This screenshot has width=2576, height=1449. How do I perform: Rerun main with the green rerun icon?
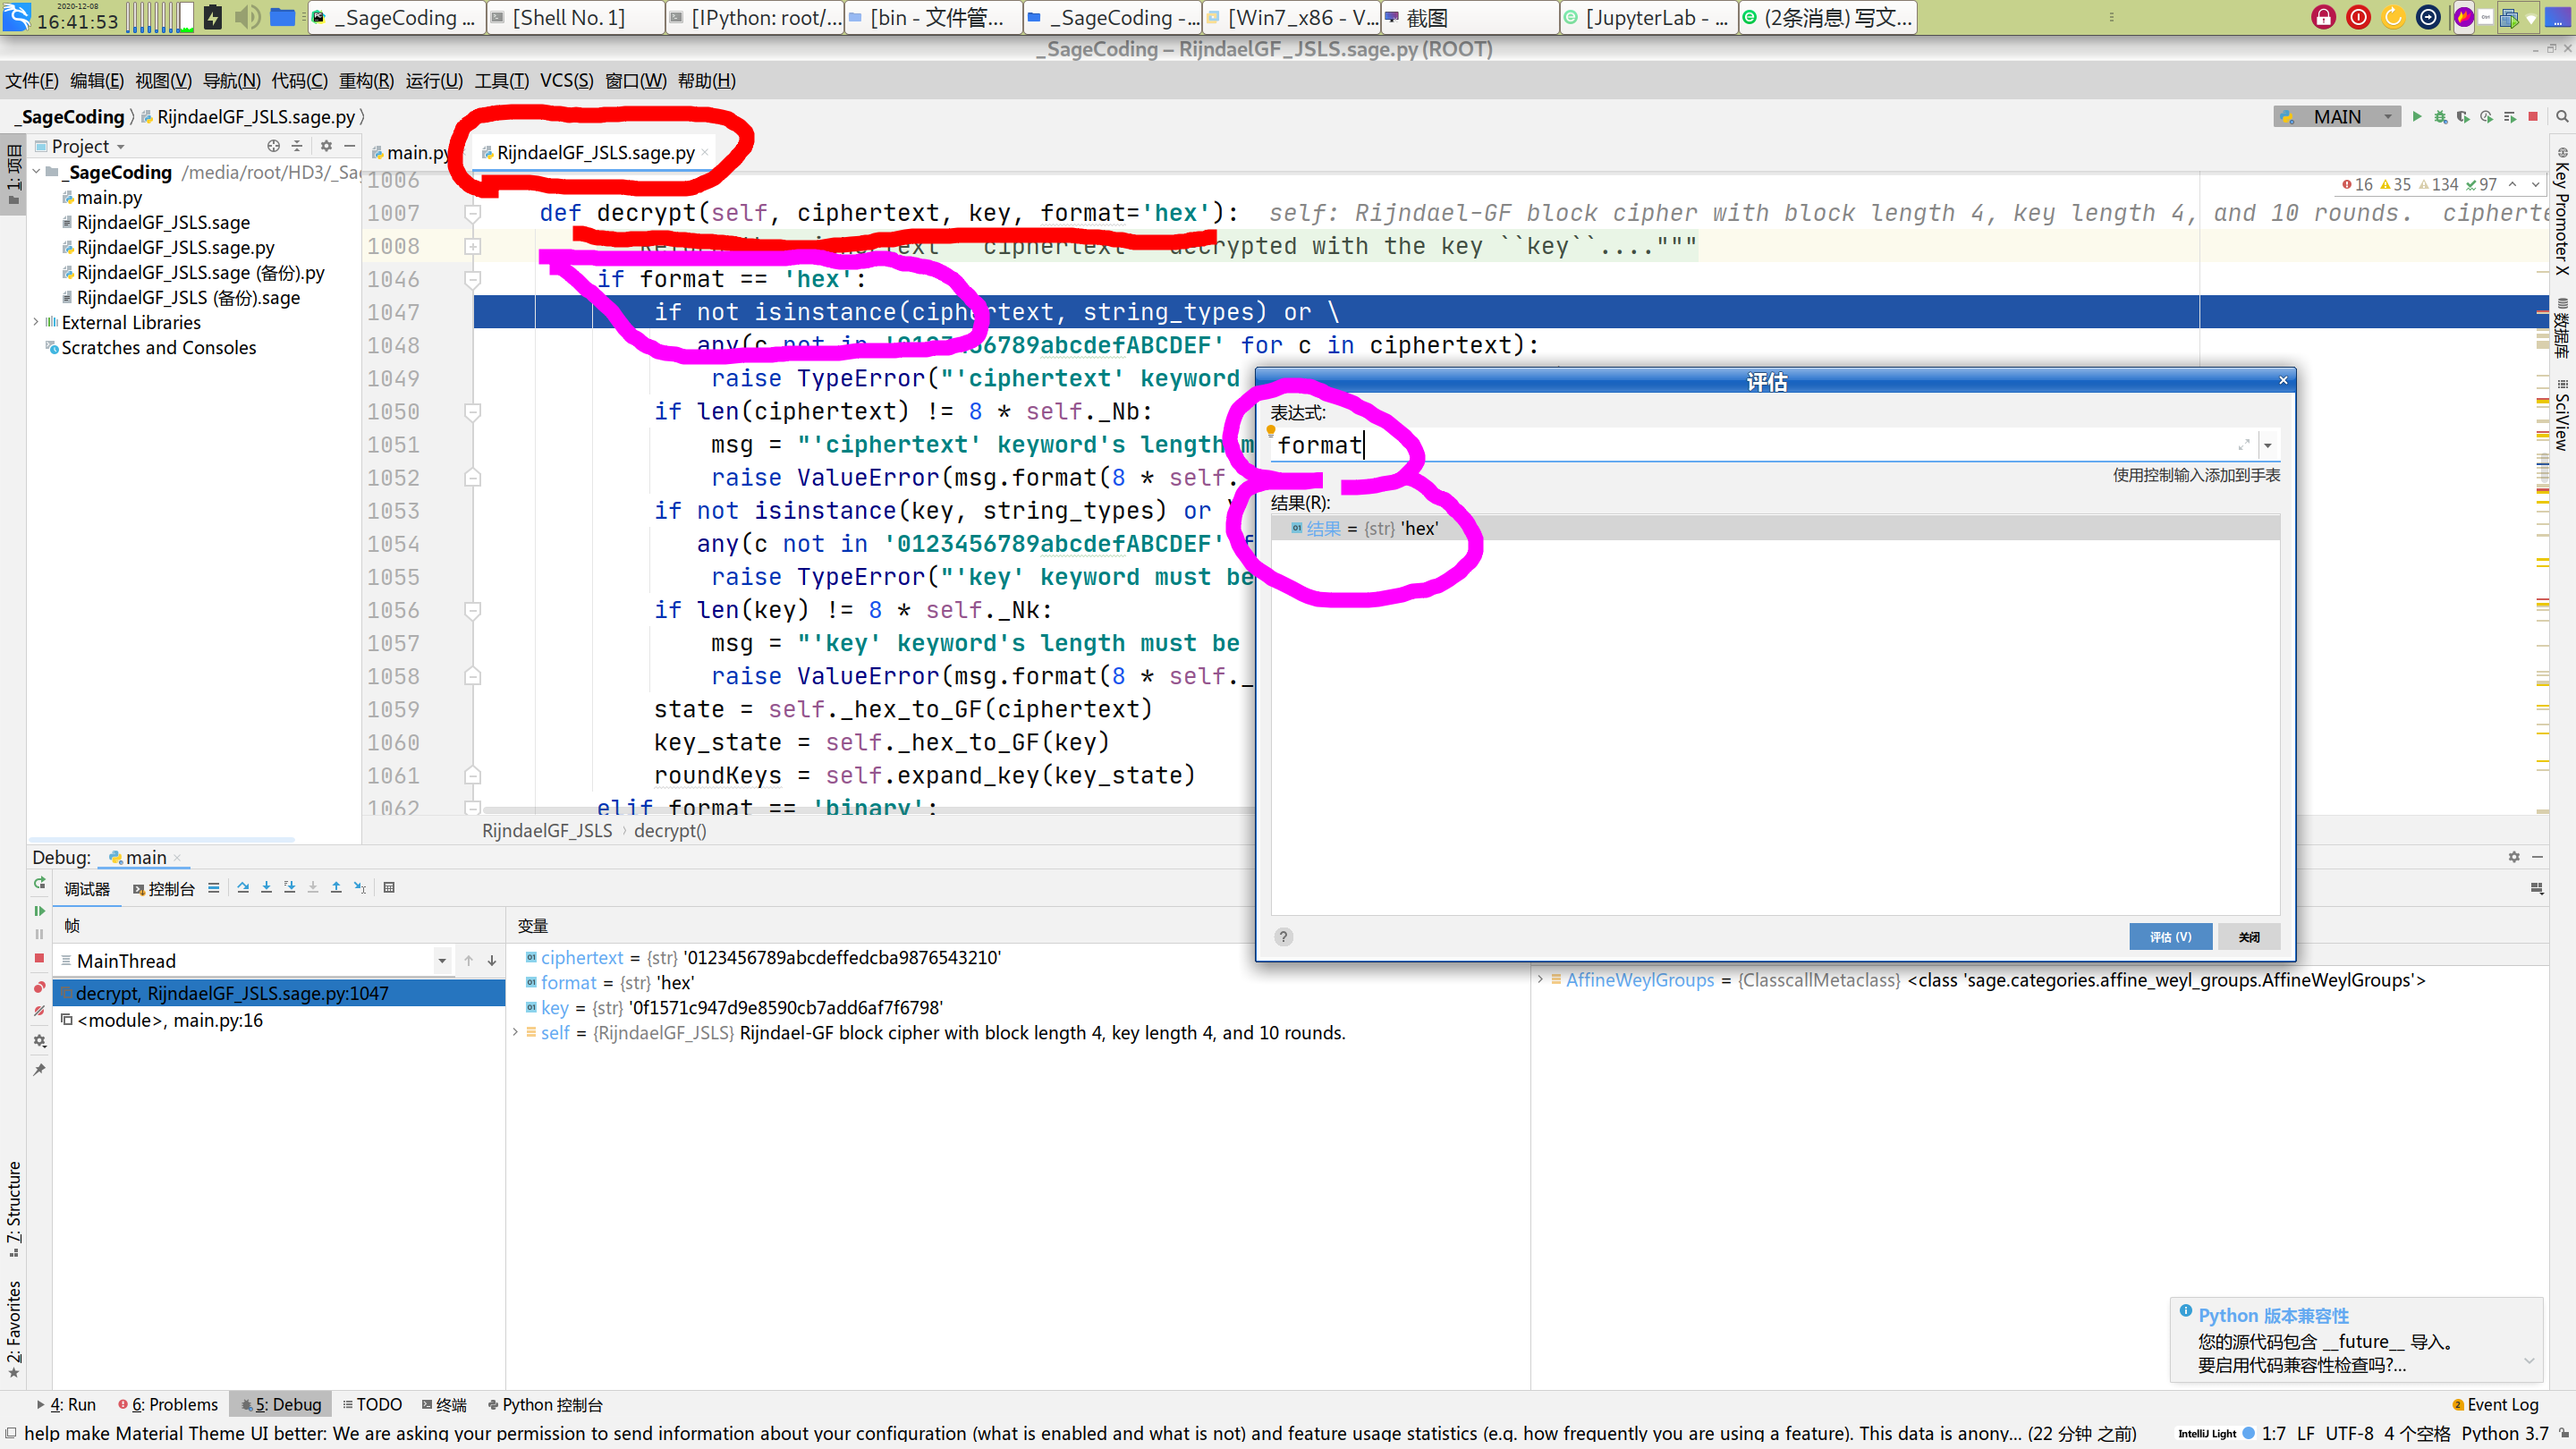[39, 883]
